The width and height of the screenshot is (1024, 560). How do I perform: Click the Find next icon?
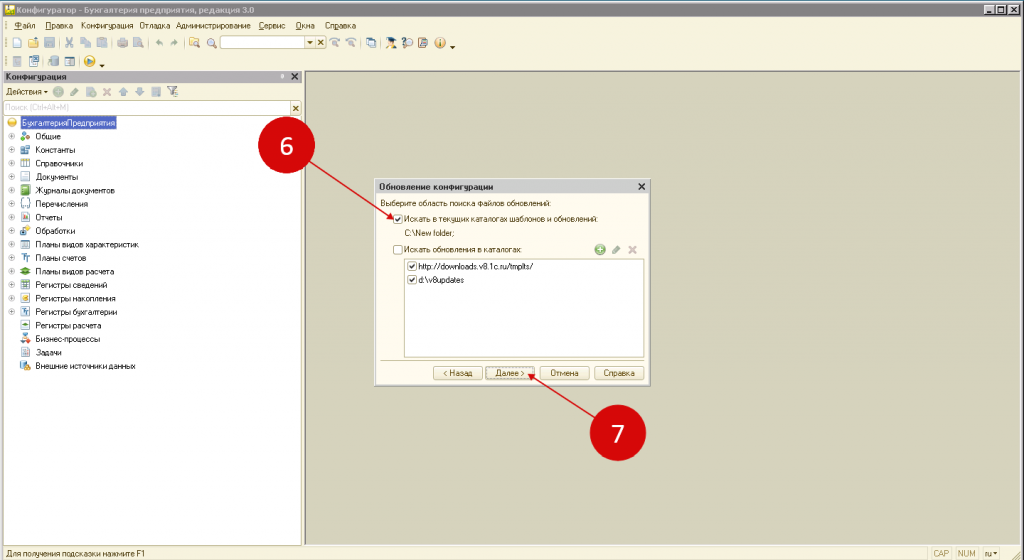point(335,43)
